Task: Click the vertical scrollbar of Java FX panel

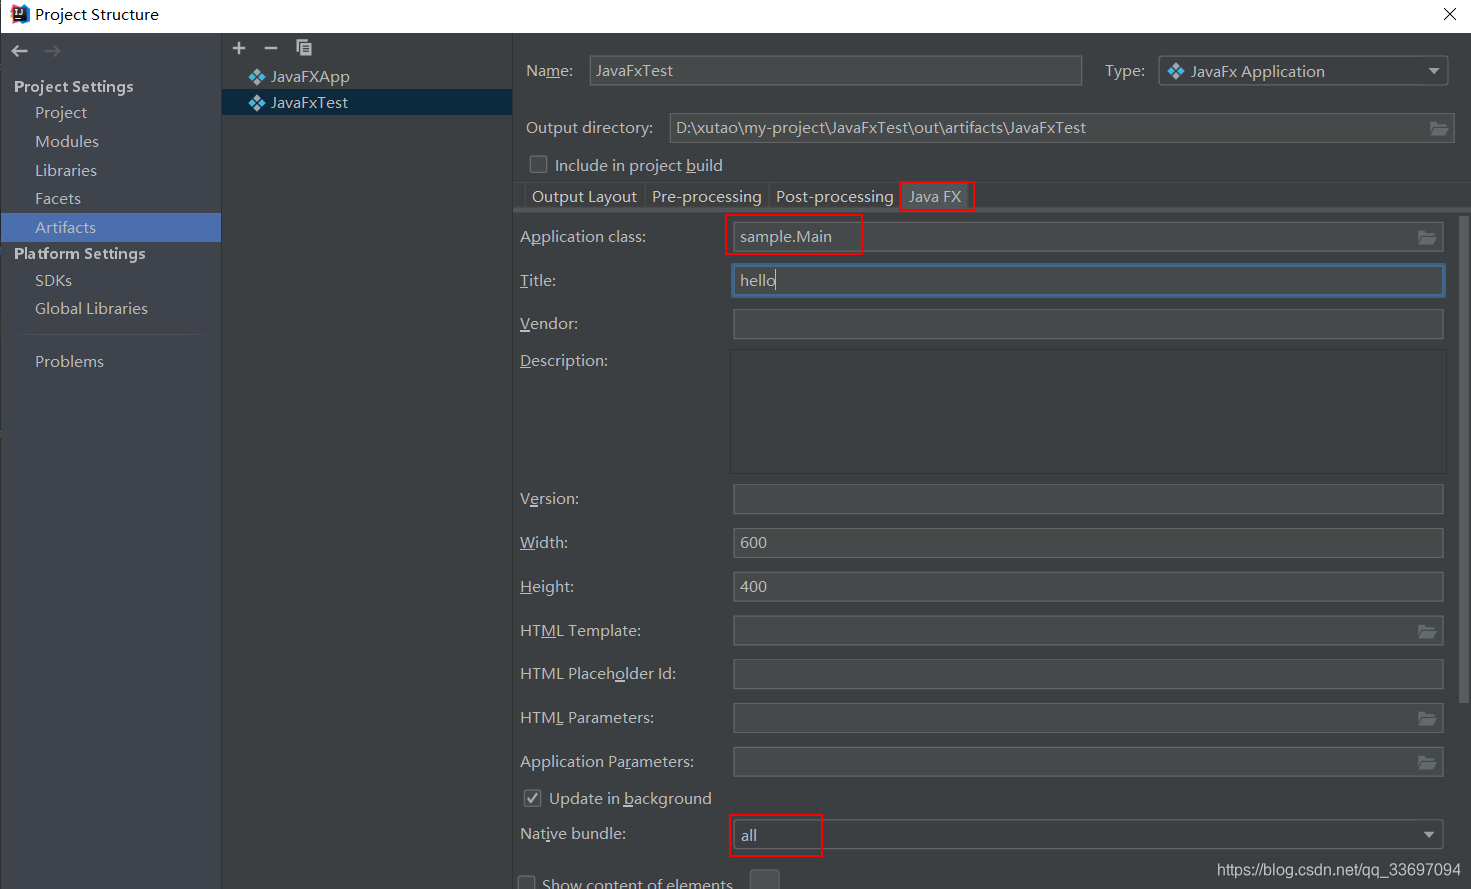Action: (x=1464, y=460)
